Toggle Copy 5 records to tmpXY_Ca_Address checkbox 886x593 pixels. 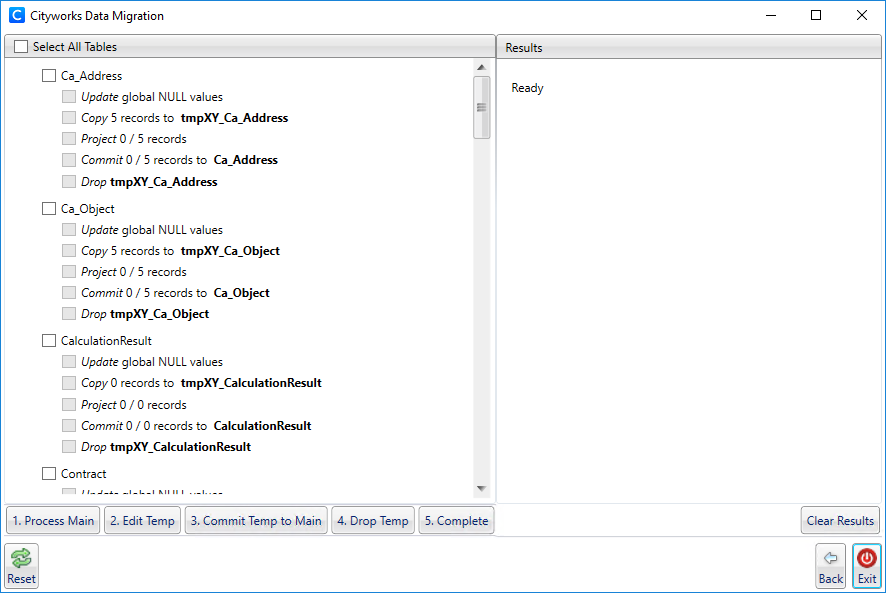tap(69, 118)
